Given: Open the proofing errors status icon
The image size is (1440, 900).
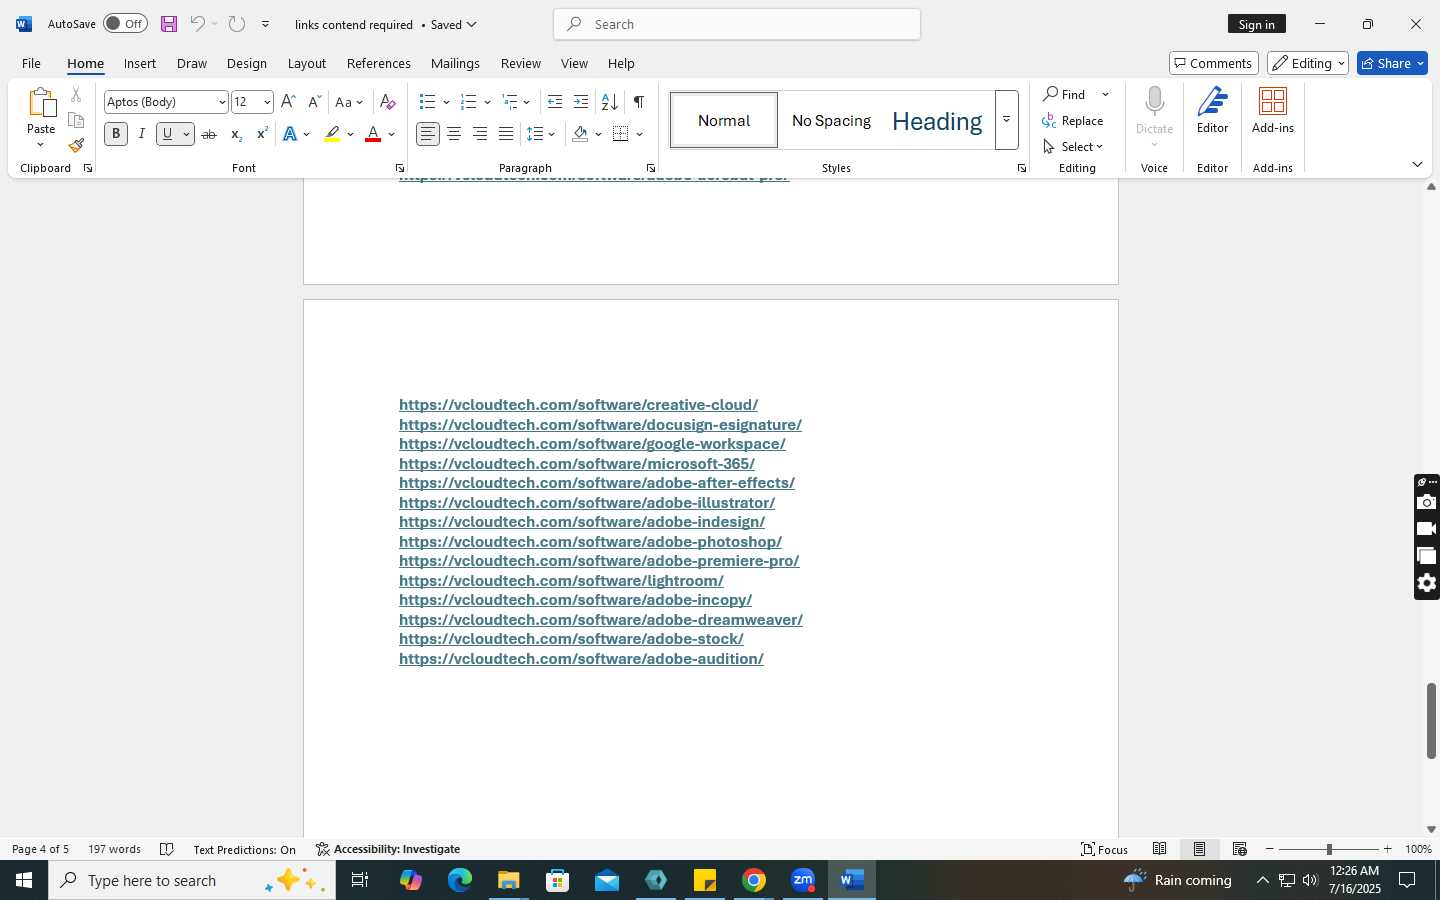Looking at the screenshot, I should [x=167, y=849].
